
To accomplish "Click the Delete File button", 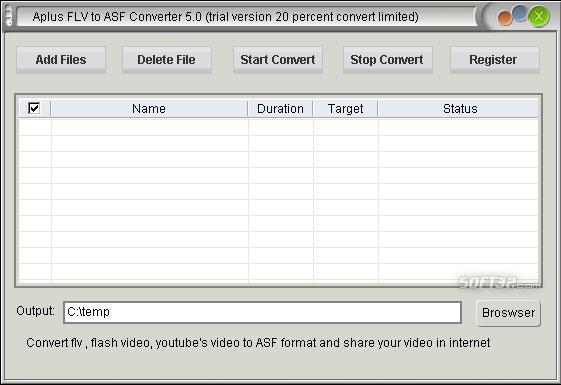I will coord(166,60).
